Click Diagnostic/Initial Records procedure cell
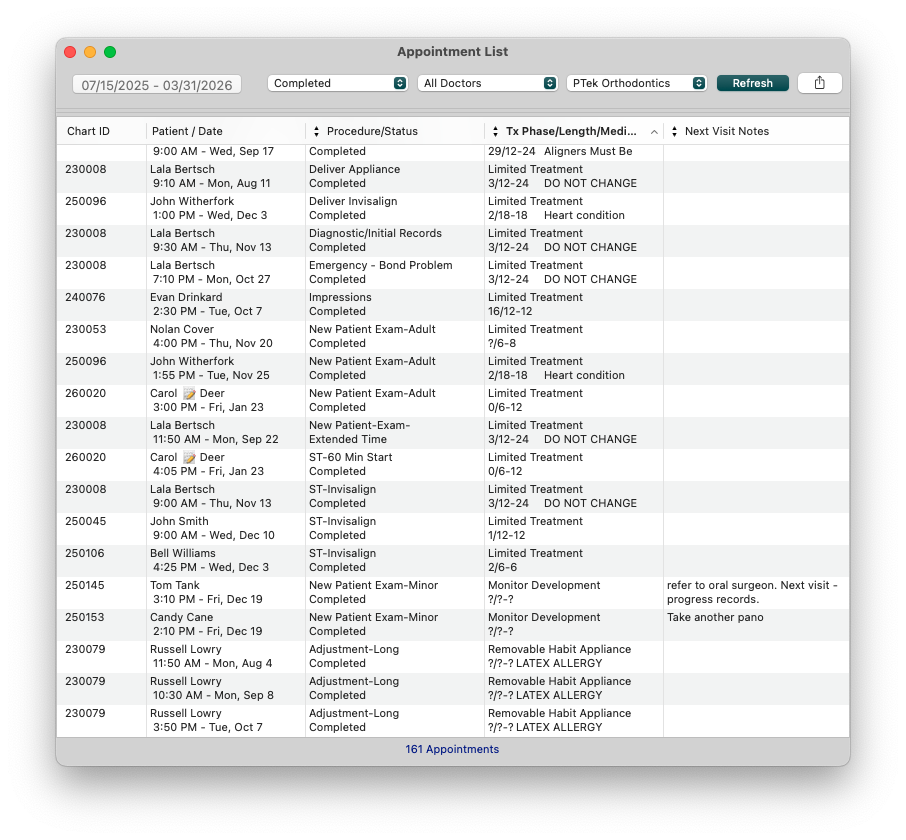 pyautogui.click(x=375, y=233)
